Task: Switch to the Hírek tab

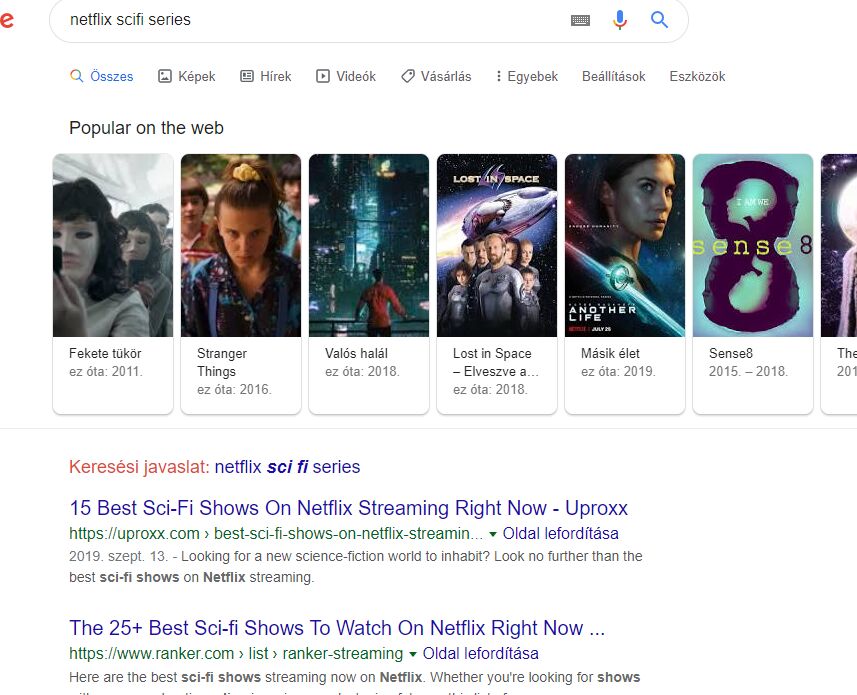Action: pyautogui.click(x=266, y=76)
